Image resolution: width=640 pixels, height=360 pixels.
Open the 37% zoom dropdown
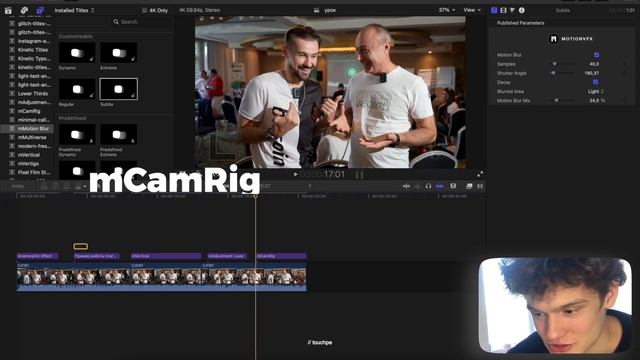pyautogui.click(x=447, y=10)
